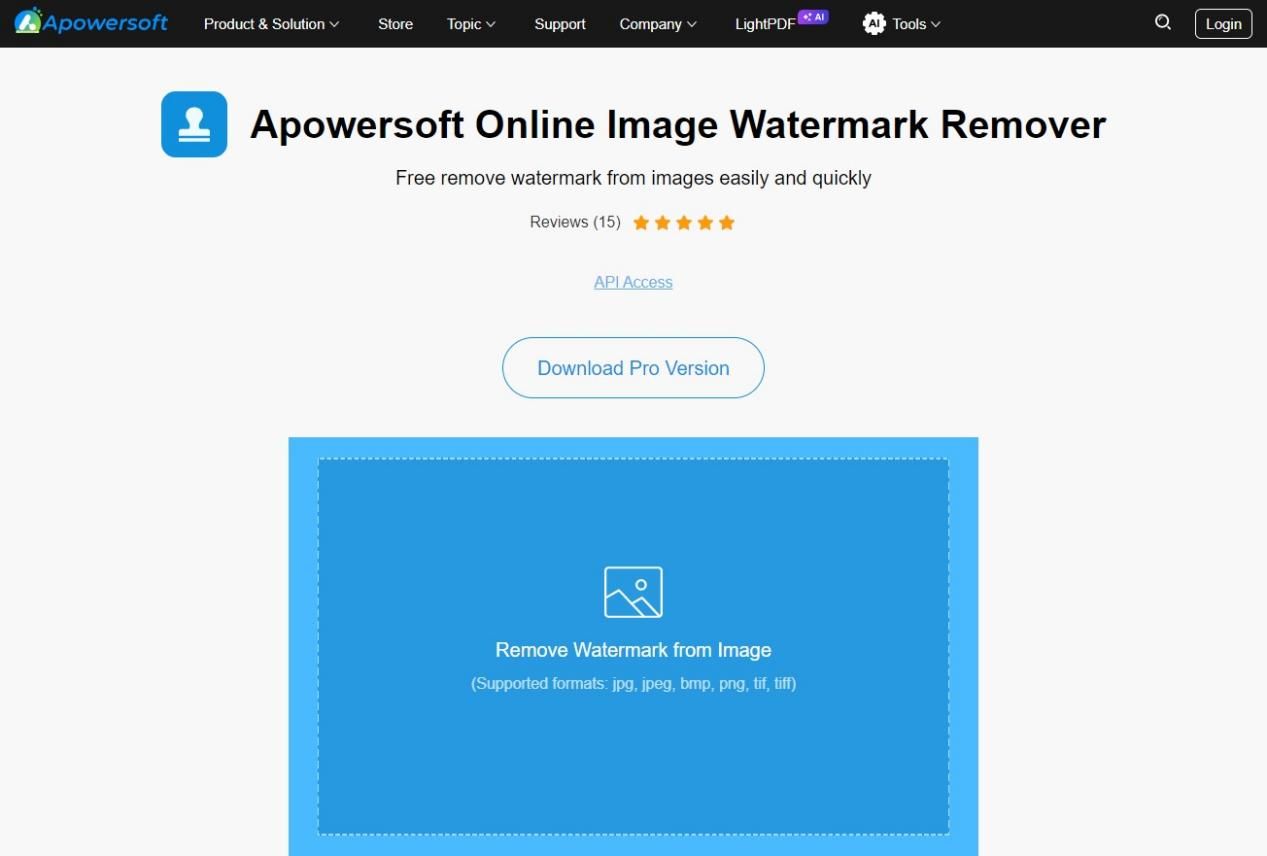The height and width of the screenshot is (856, 1267).
Task: Expand the Company dropdown menu
Action: point(658,24)
